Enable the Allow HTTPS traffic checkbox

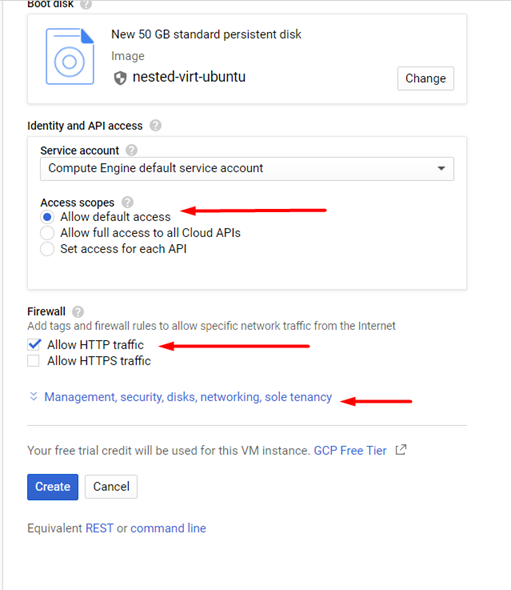[33, 360]
